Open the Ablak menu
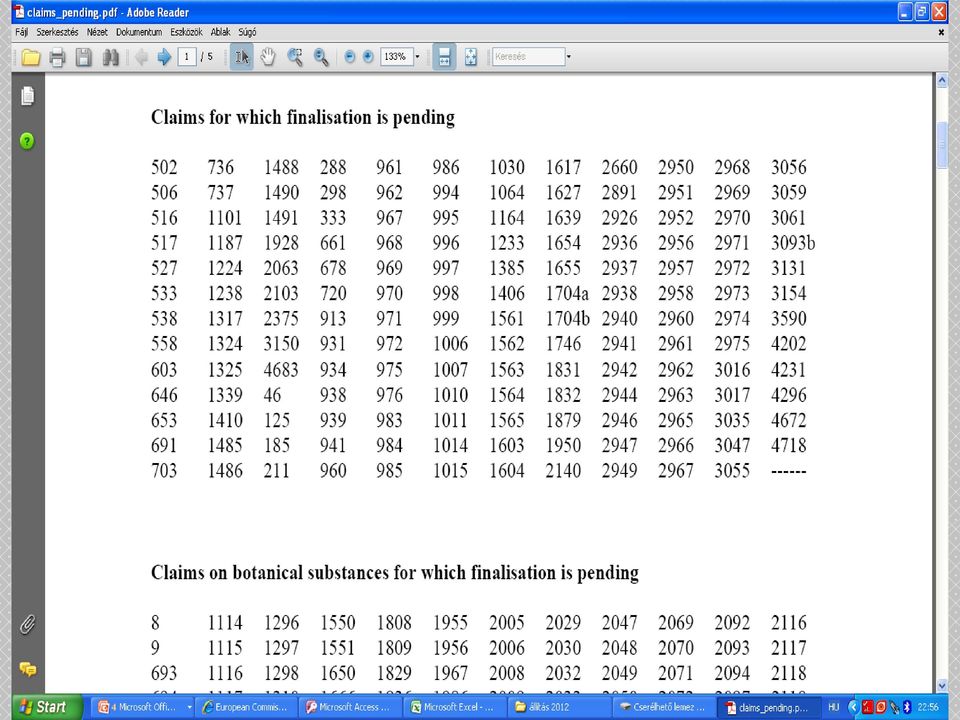This screenshot has height=720, width=960. (220, 32)
